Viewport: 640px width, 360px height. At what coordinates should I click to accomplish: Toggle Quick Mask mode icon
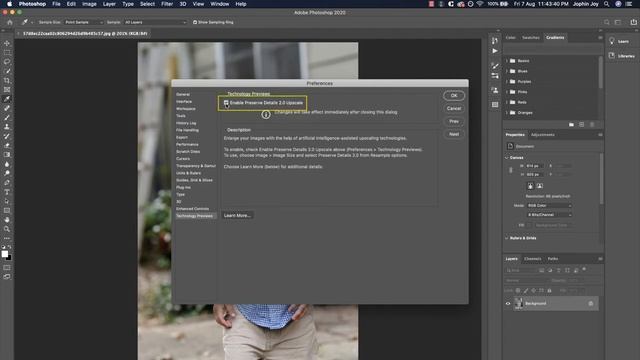pos(7,268)
